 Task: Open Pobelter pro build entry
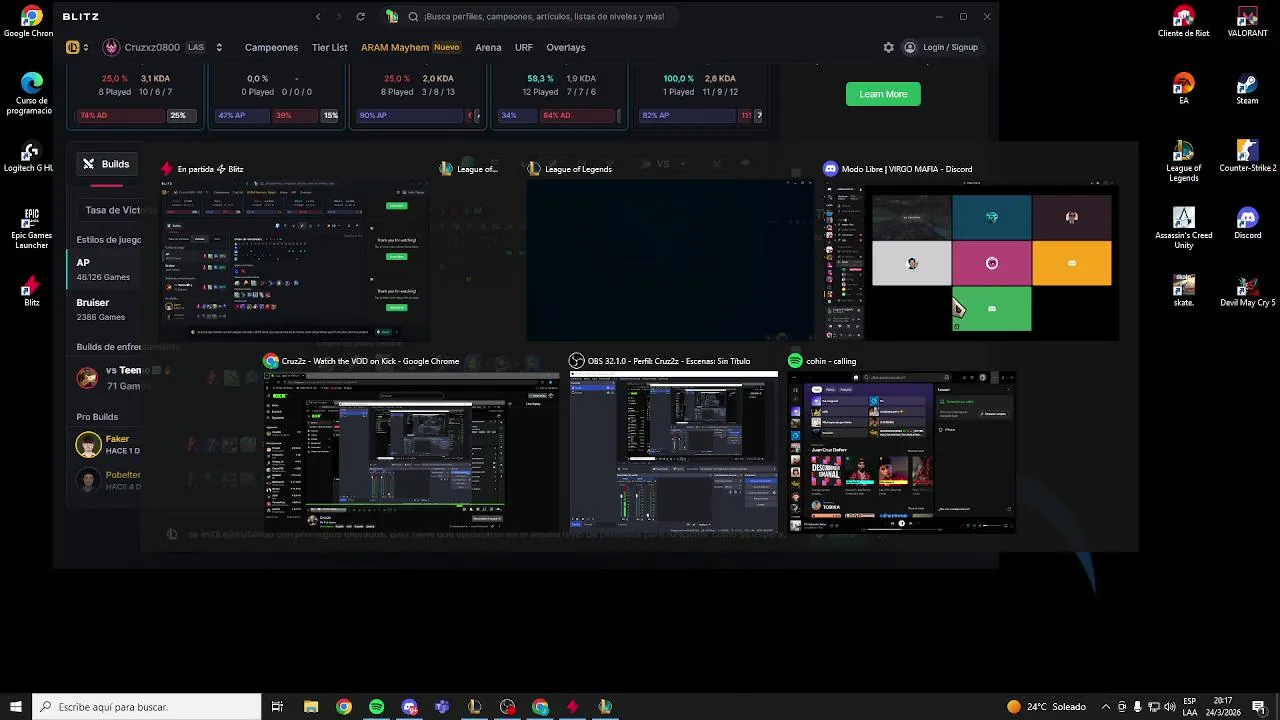tap(108, 480)
